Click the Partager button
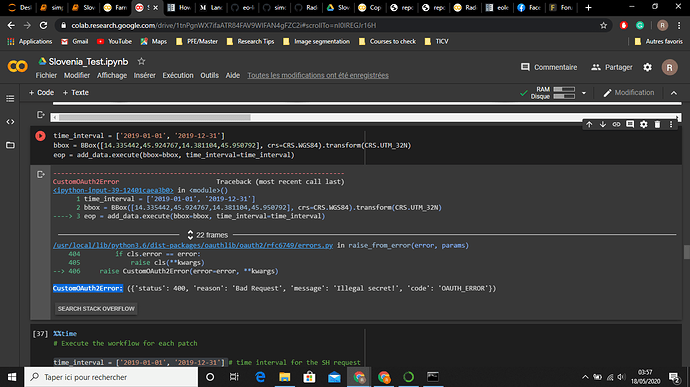 pyautogui.click(x=612, y=67)
